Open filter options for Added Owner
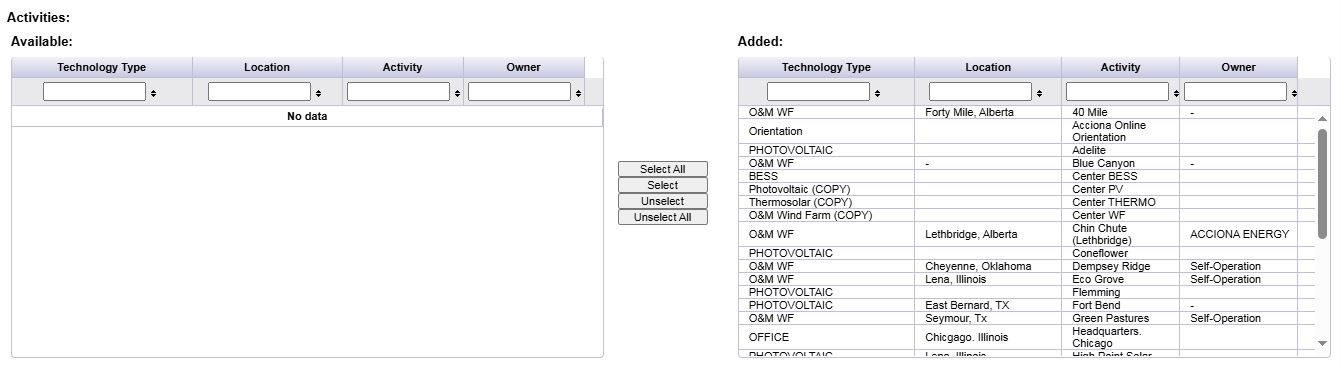Viewport: 1342px width, 366px height. [x=1294, y=93]
